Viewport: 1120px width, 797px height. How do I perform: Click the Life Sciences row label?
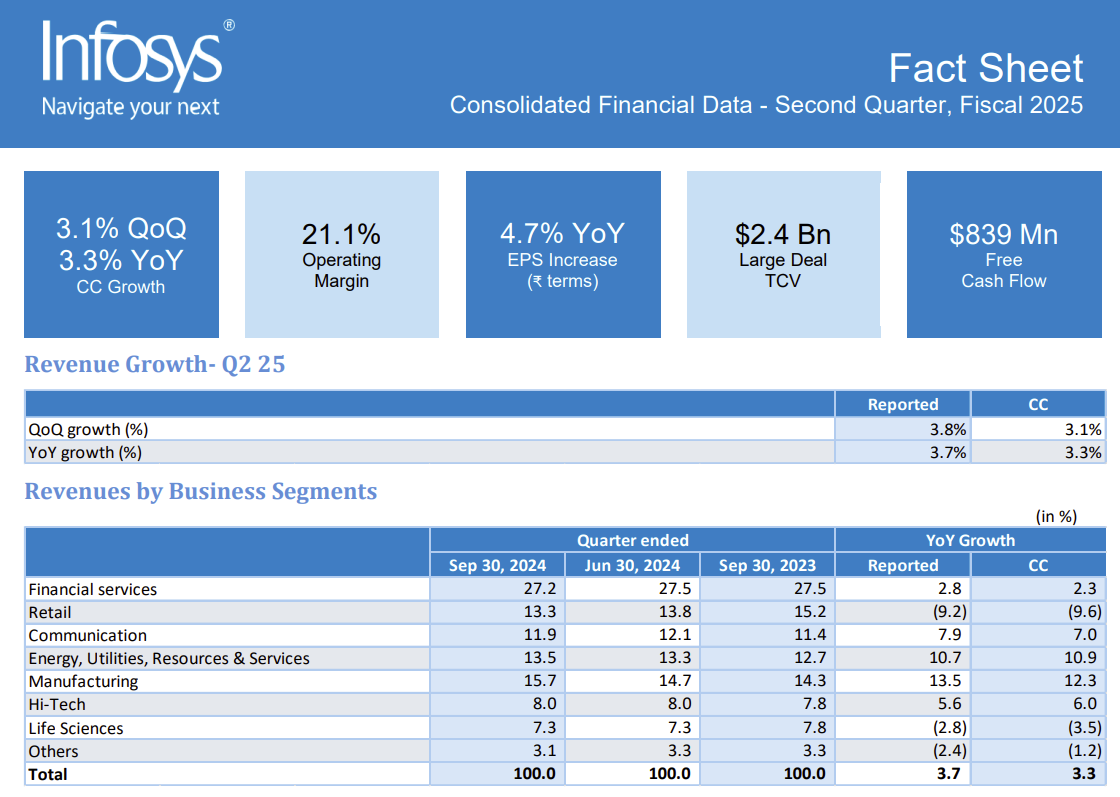coord(76,728)
